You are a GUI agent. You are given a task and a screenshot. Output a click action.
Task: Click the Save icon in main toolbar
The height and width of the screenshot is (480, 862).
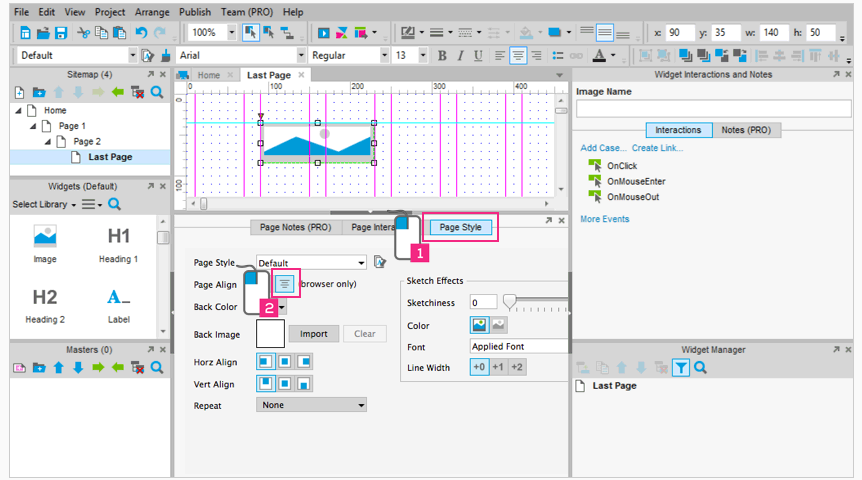(59, 33)
